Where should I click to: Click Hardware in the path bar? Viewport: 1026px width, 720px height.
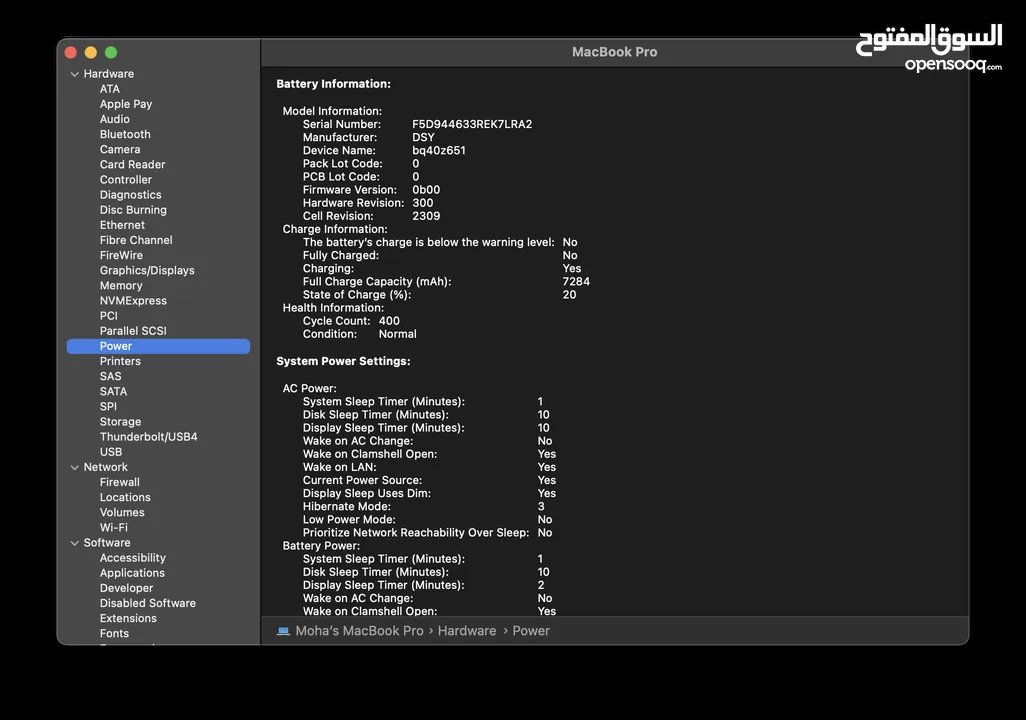point(467,631)
